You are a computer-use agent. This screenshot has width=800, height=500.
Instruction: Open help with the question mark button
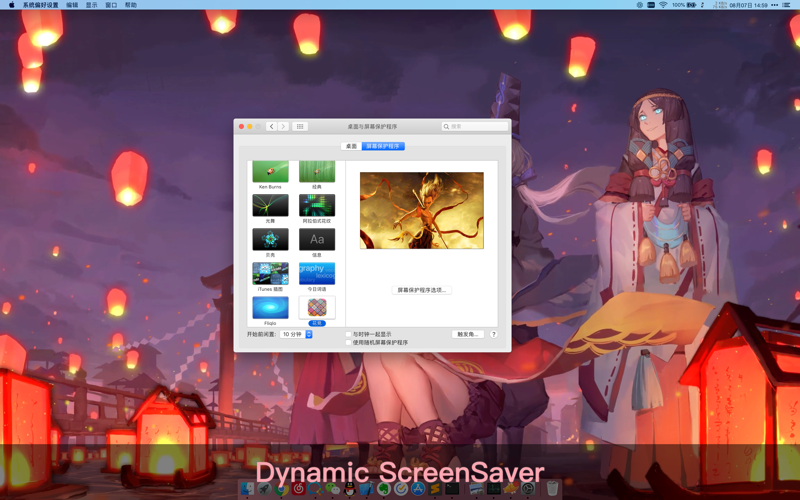coord(493,335)
